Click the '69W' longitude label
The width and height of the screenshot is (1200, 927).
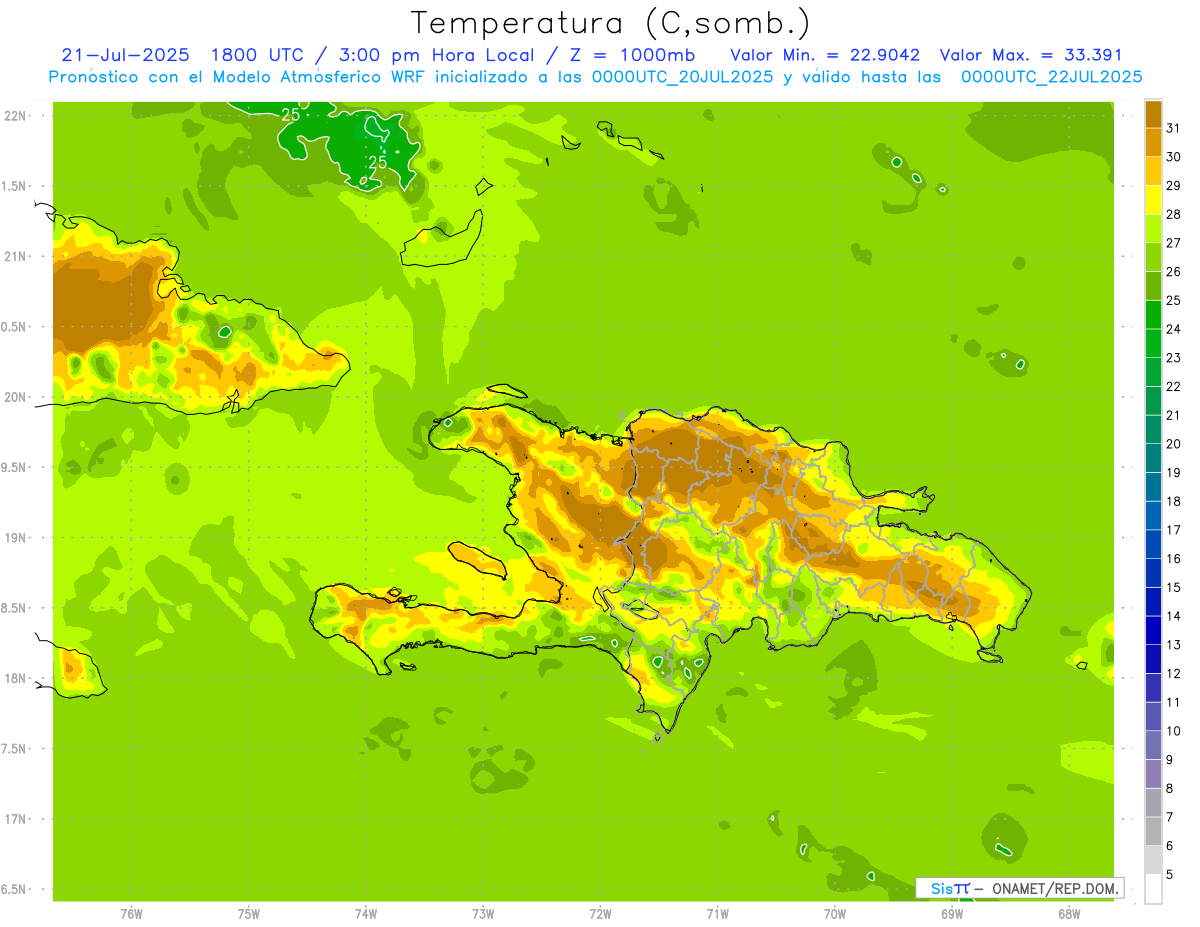click(952, 914)
